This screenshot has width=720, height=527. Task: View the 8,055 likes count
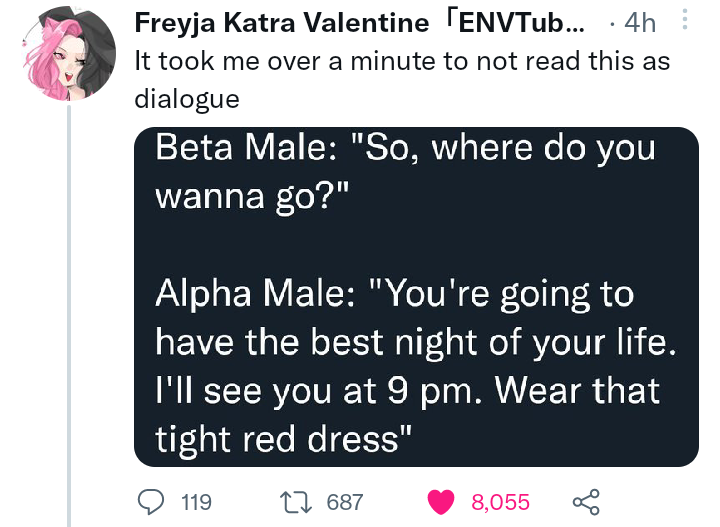501,502
